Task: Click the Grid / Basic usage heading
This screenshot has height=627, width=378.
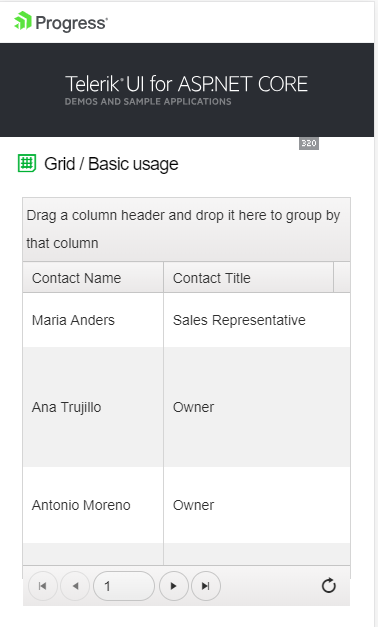Action: [x=111, y=164]
